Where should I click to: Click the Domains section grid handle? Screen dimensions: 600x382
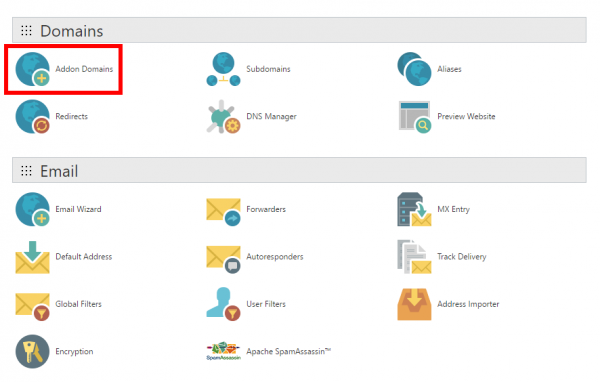(x=26, y=30)
